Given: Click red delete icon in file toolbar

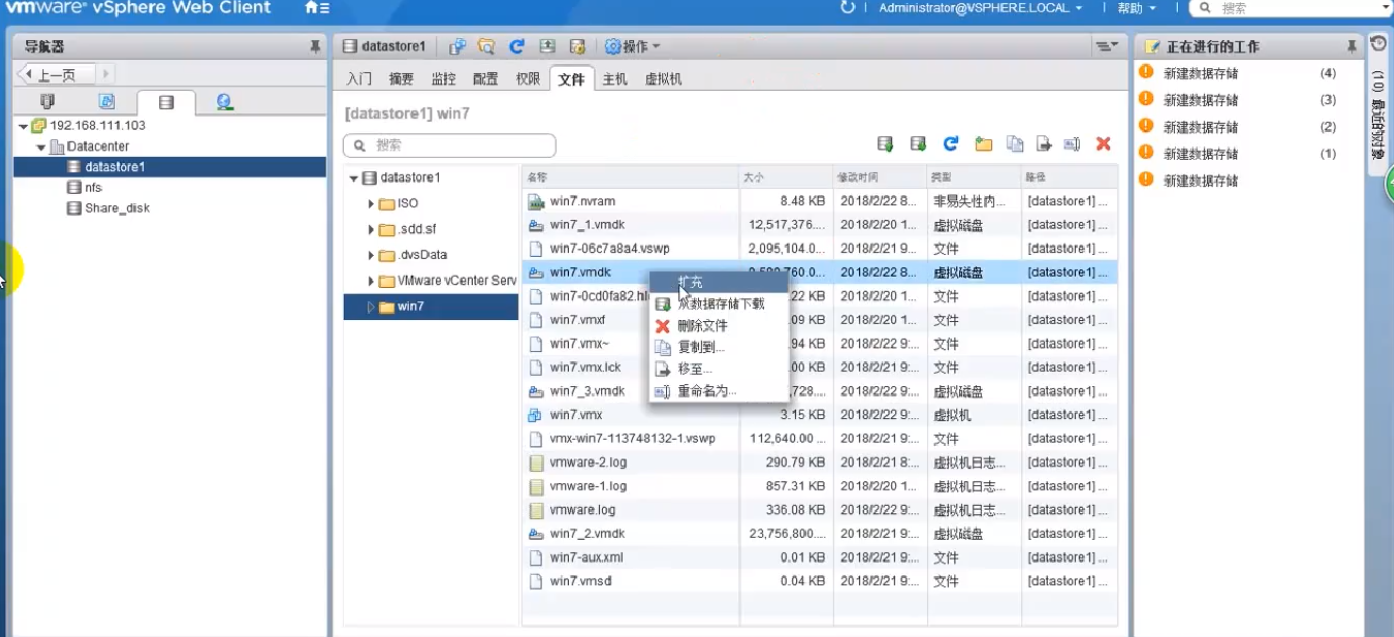Looking at the screenshot, I should point(1103,144).
